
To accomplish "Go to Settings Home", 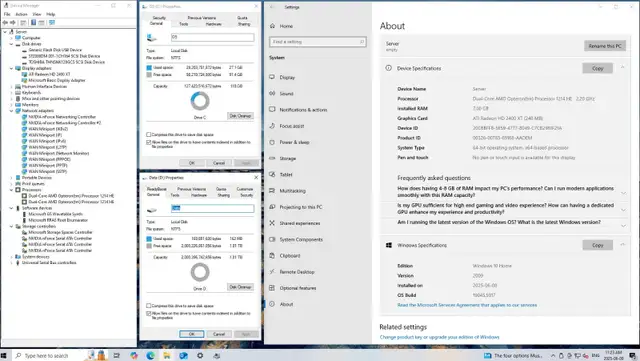I will coord(286,26).
